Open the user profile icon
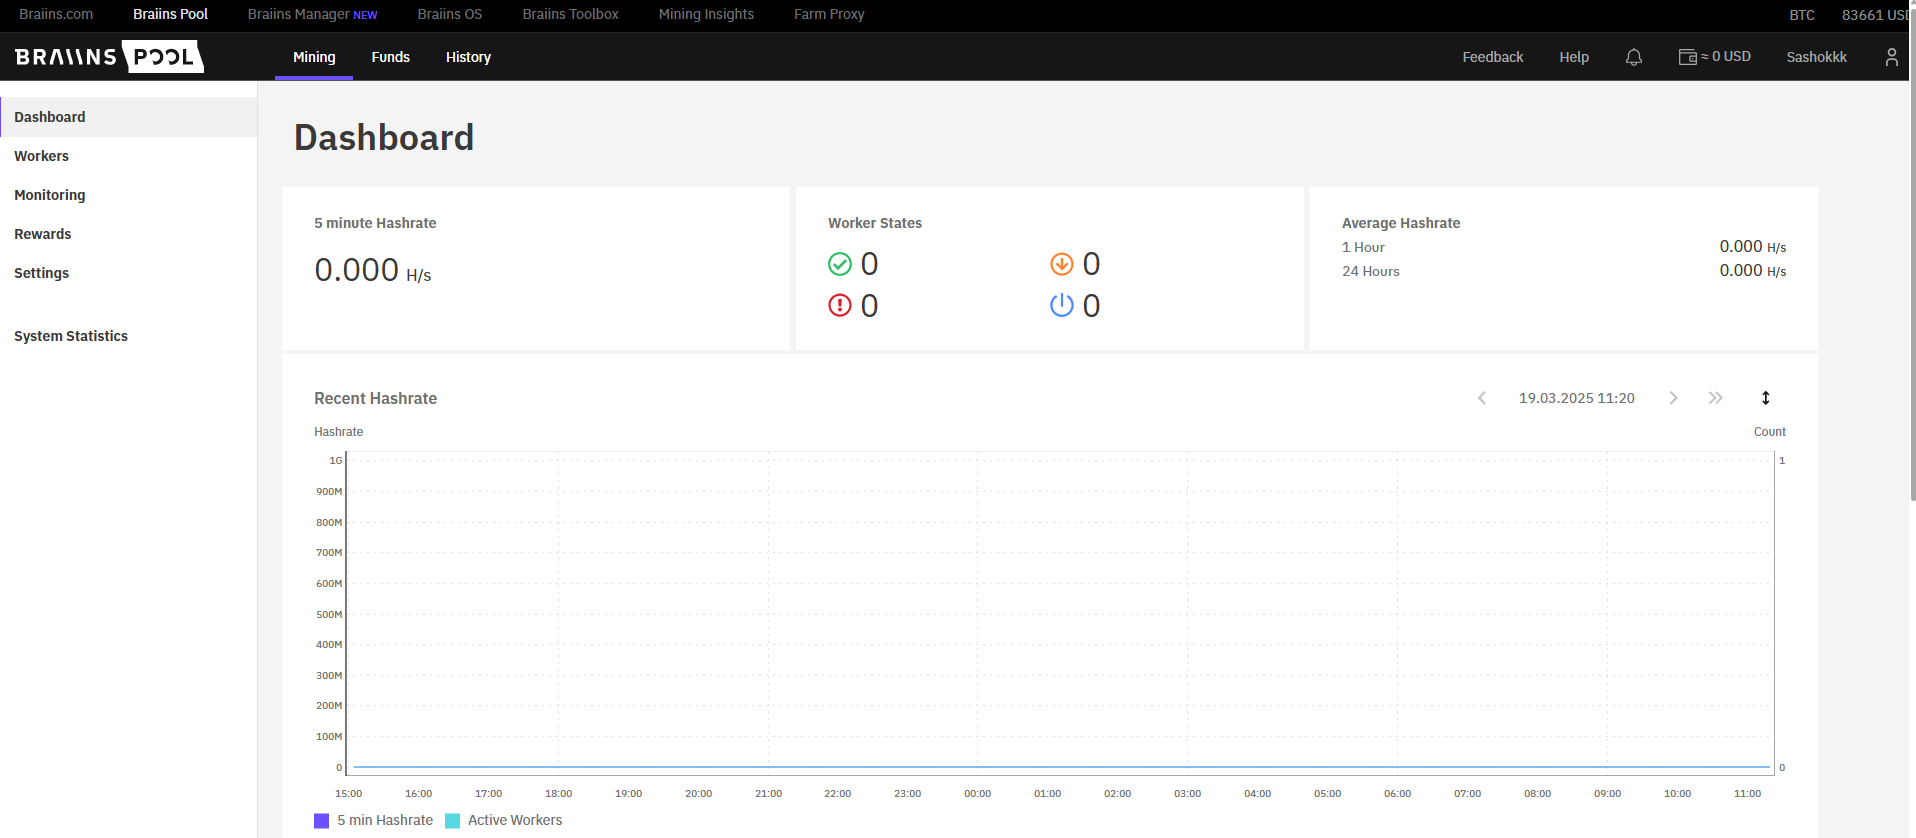The width and height of the screenshot is (1916, 838). (1890, 57)
